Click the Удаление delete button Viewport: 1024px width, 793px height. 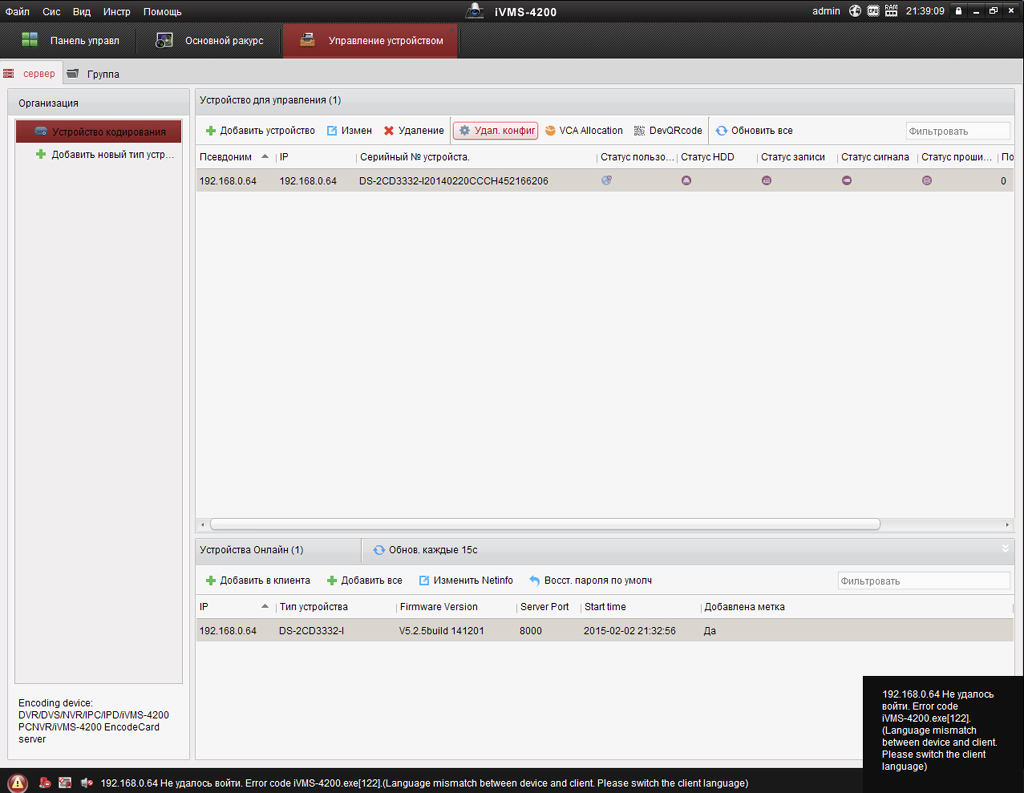point(413,131)
